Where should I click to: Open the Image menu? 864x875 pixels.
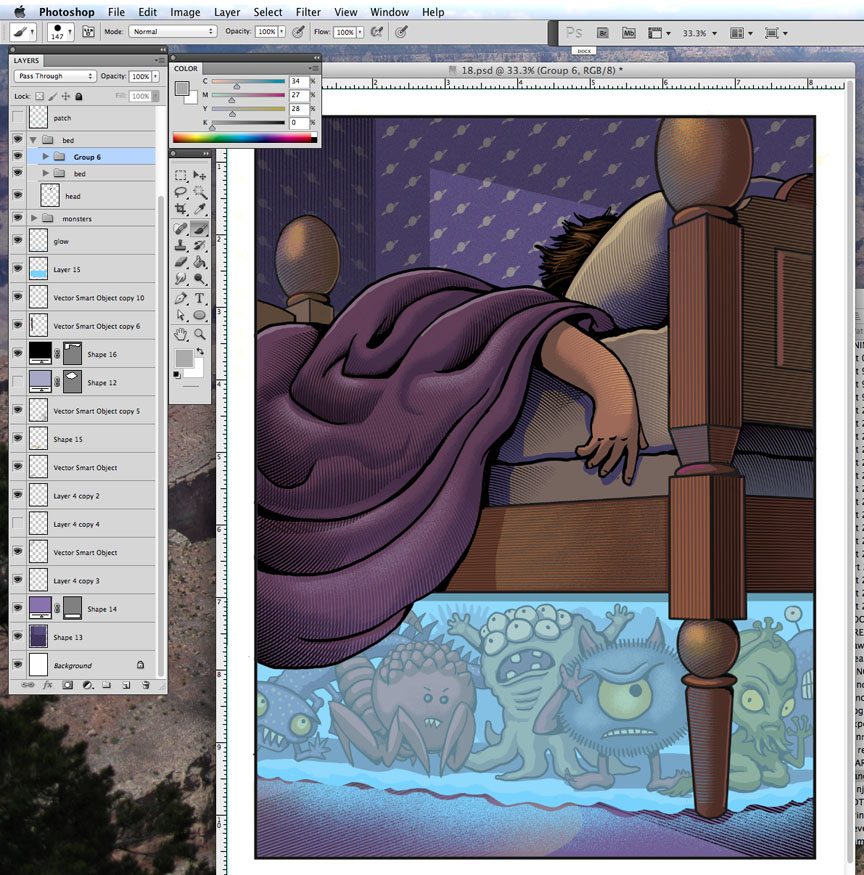pyautogui.click(x=185, y=12)
